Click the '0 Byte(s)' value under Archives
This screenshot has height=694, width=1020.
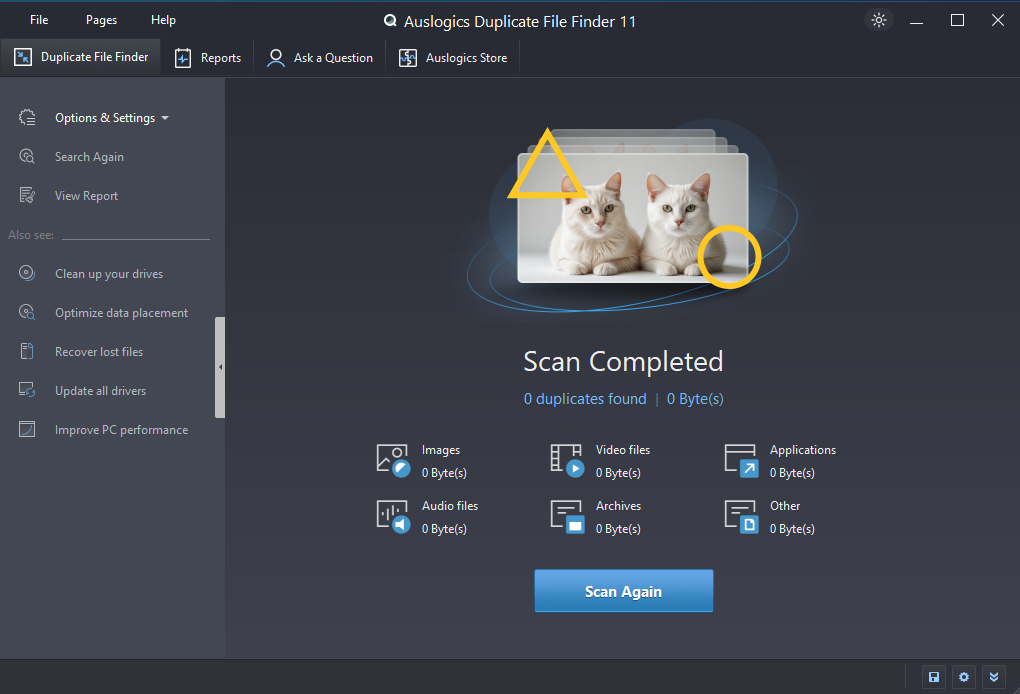coord(618,529)
